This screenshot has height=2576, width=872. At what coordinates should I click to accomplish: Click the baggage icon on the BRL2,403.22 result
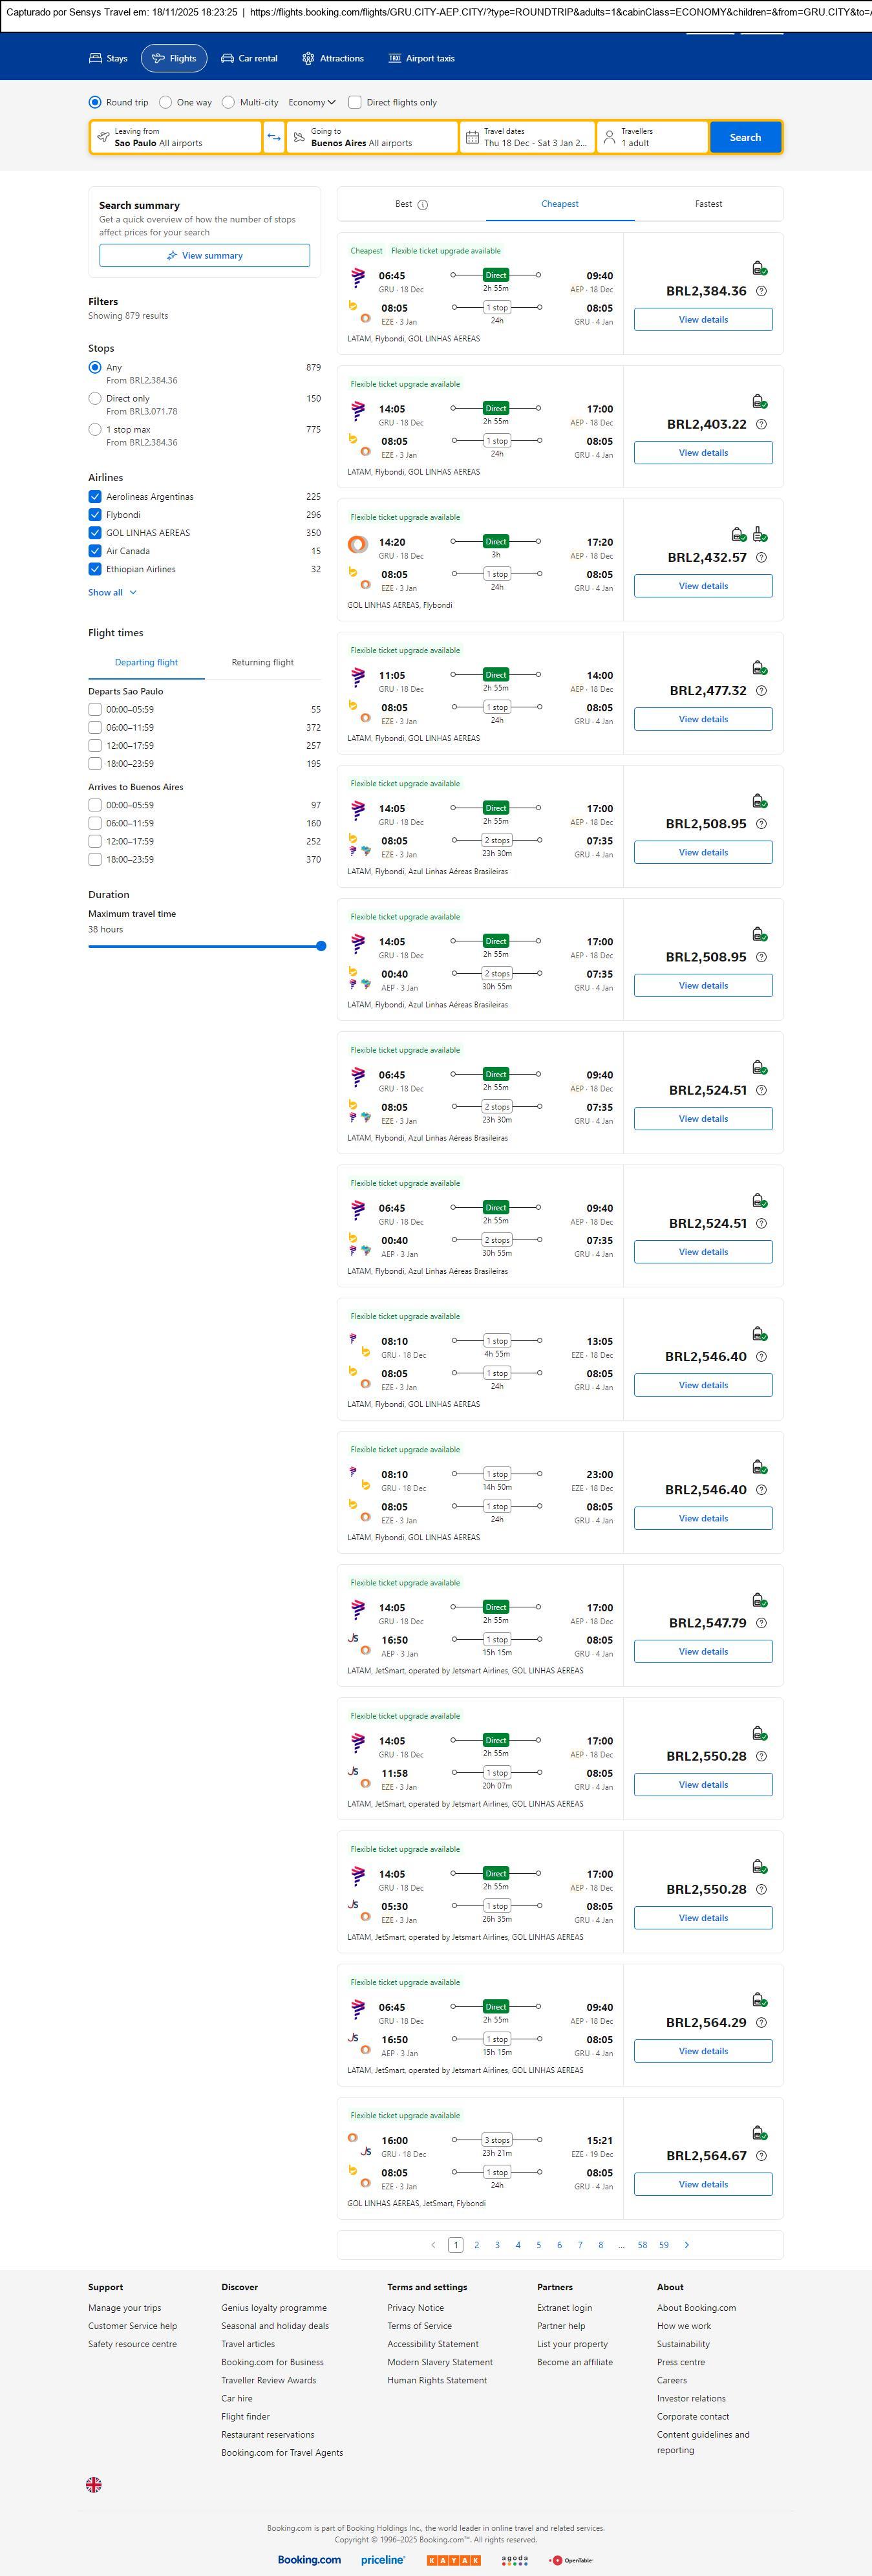coord(759,401)
